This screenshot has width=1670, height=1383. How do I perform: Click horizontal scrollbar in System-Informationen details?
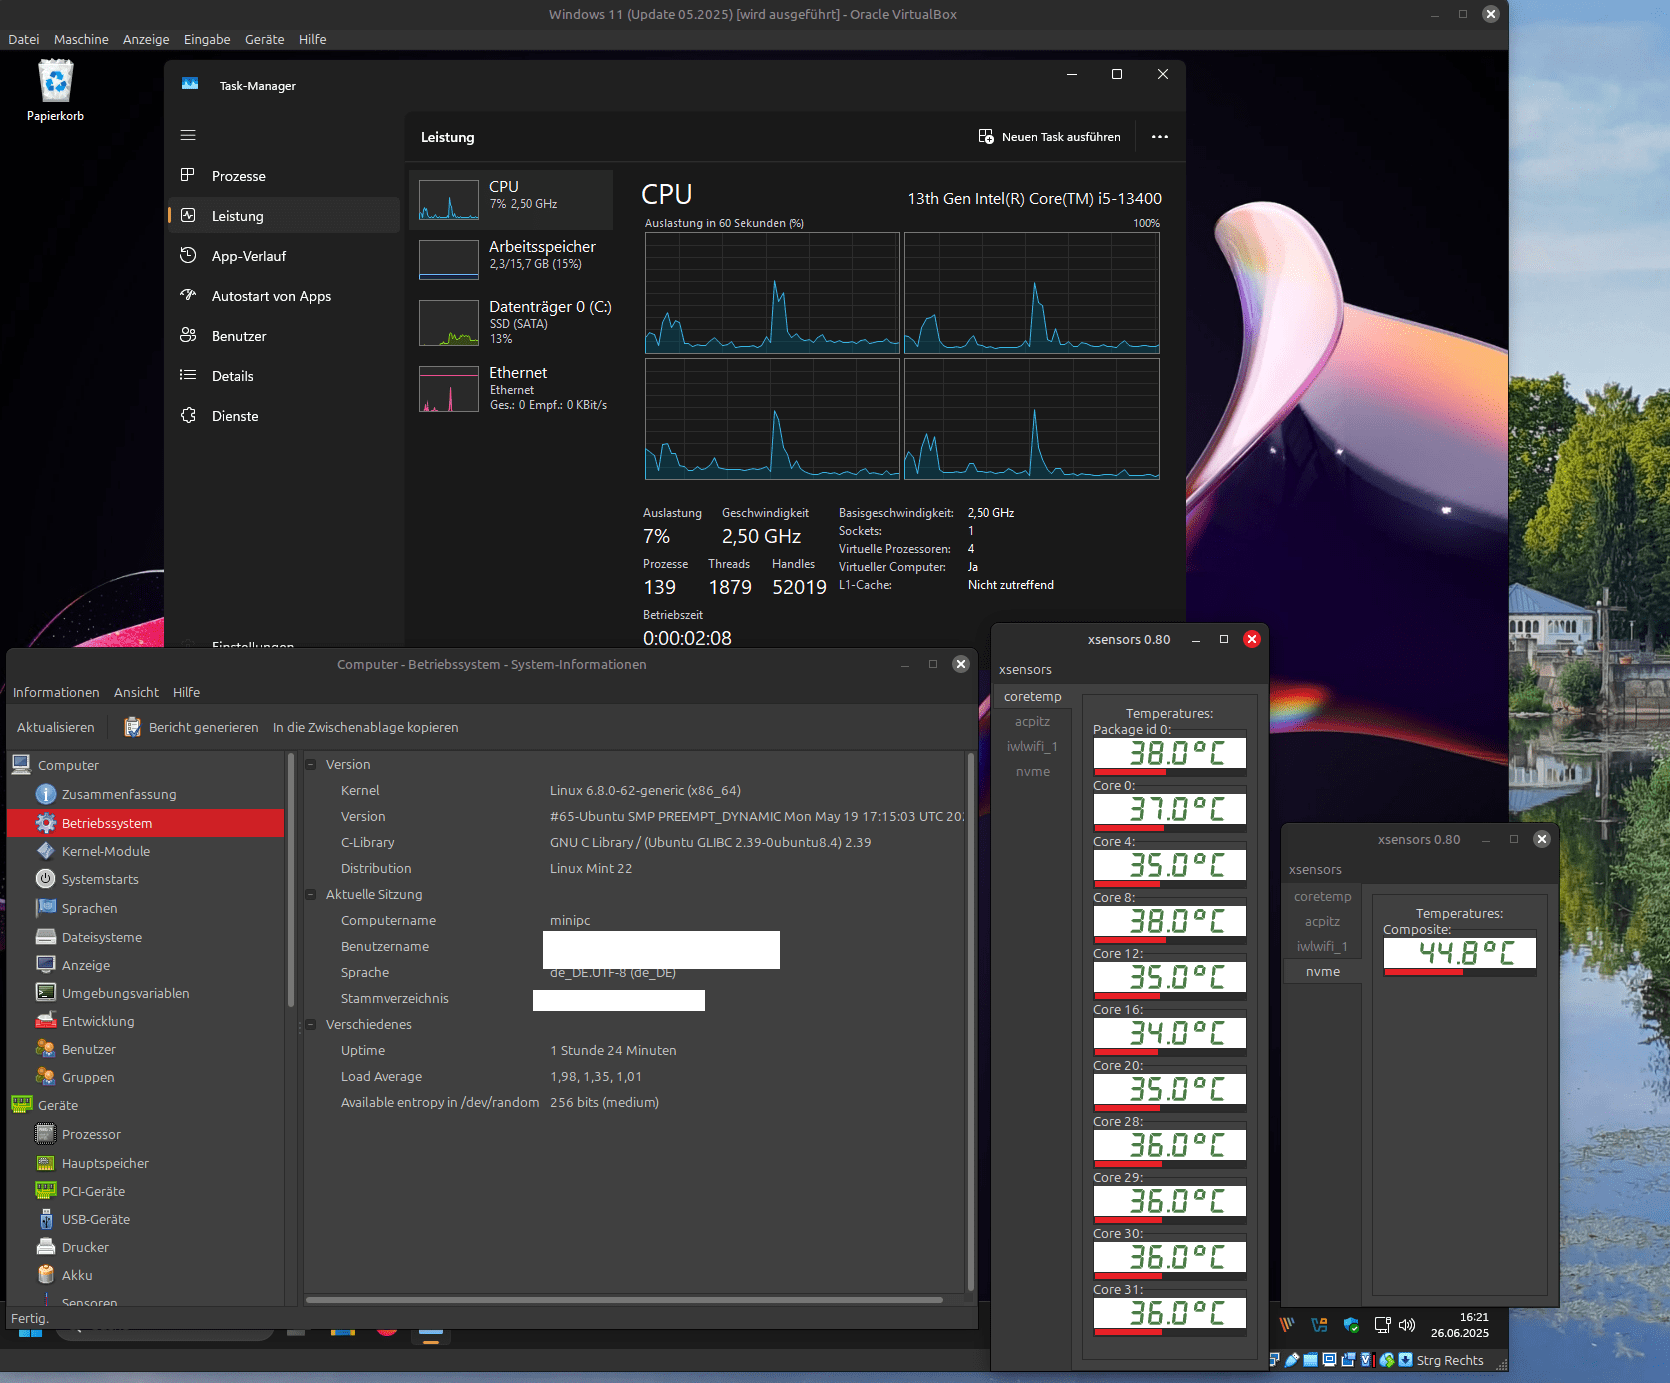pos(624,1300)
